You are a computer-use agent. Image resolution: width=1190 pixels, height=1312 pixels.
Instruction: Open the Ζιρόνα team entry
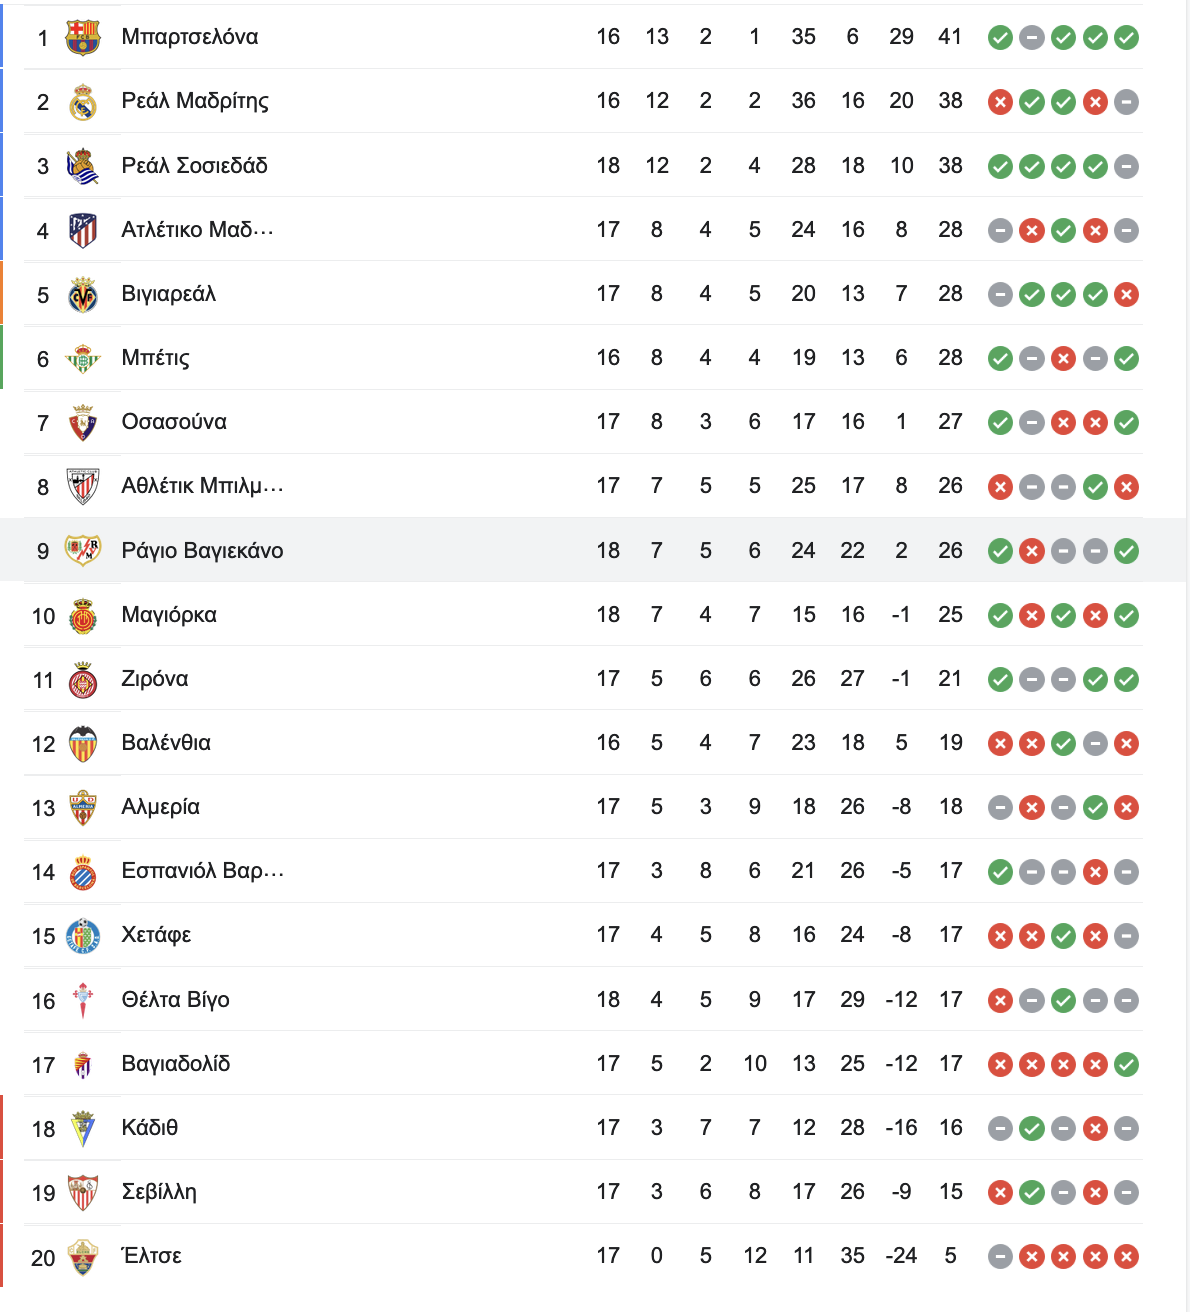155,679
